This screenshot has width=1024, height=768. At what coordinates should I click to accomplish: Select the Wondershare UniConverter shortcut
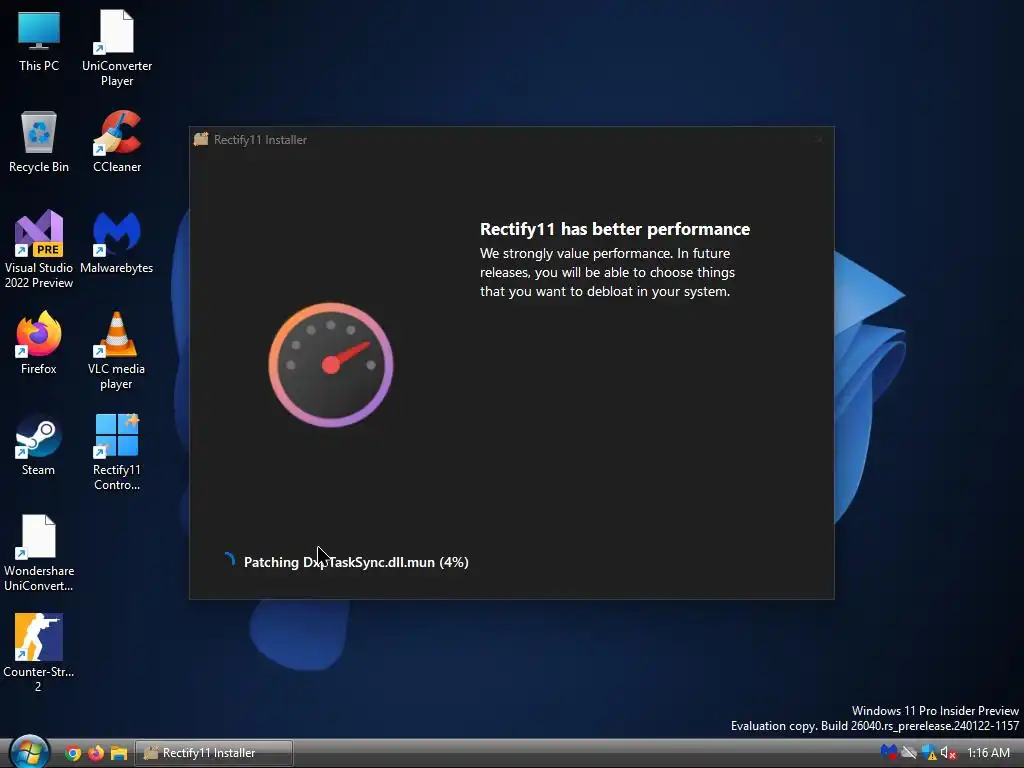click(39, 553)
